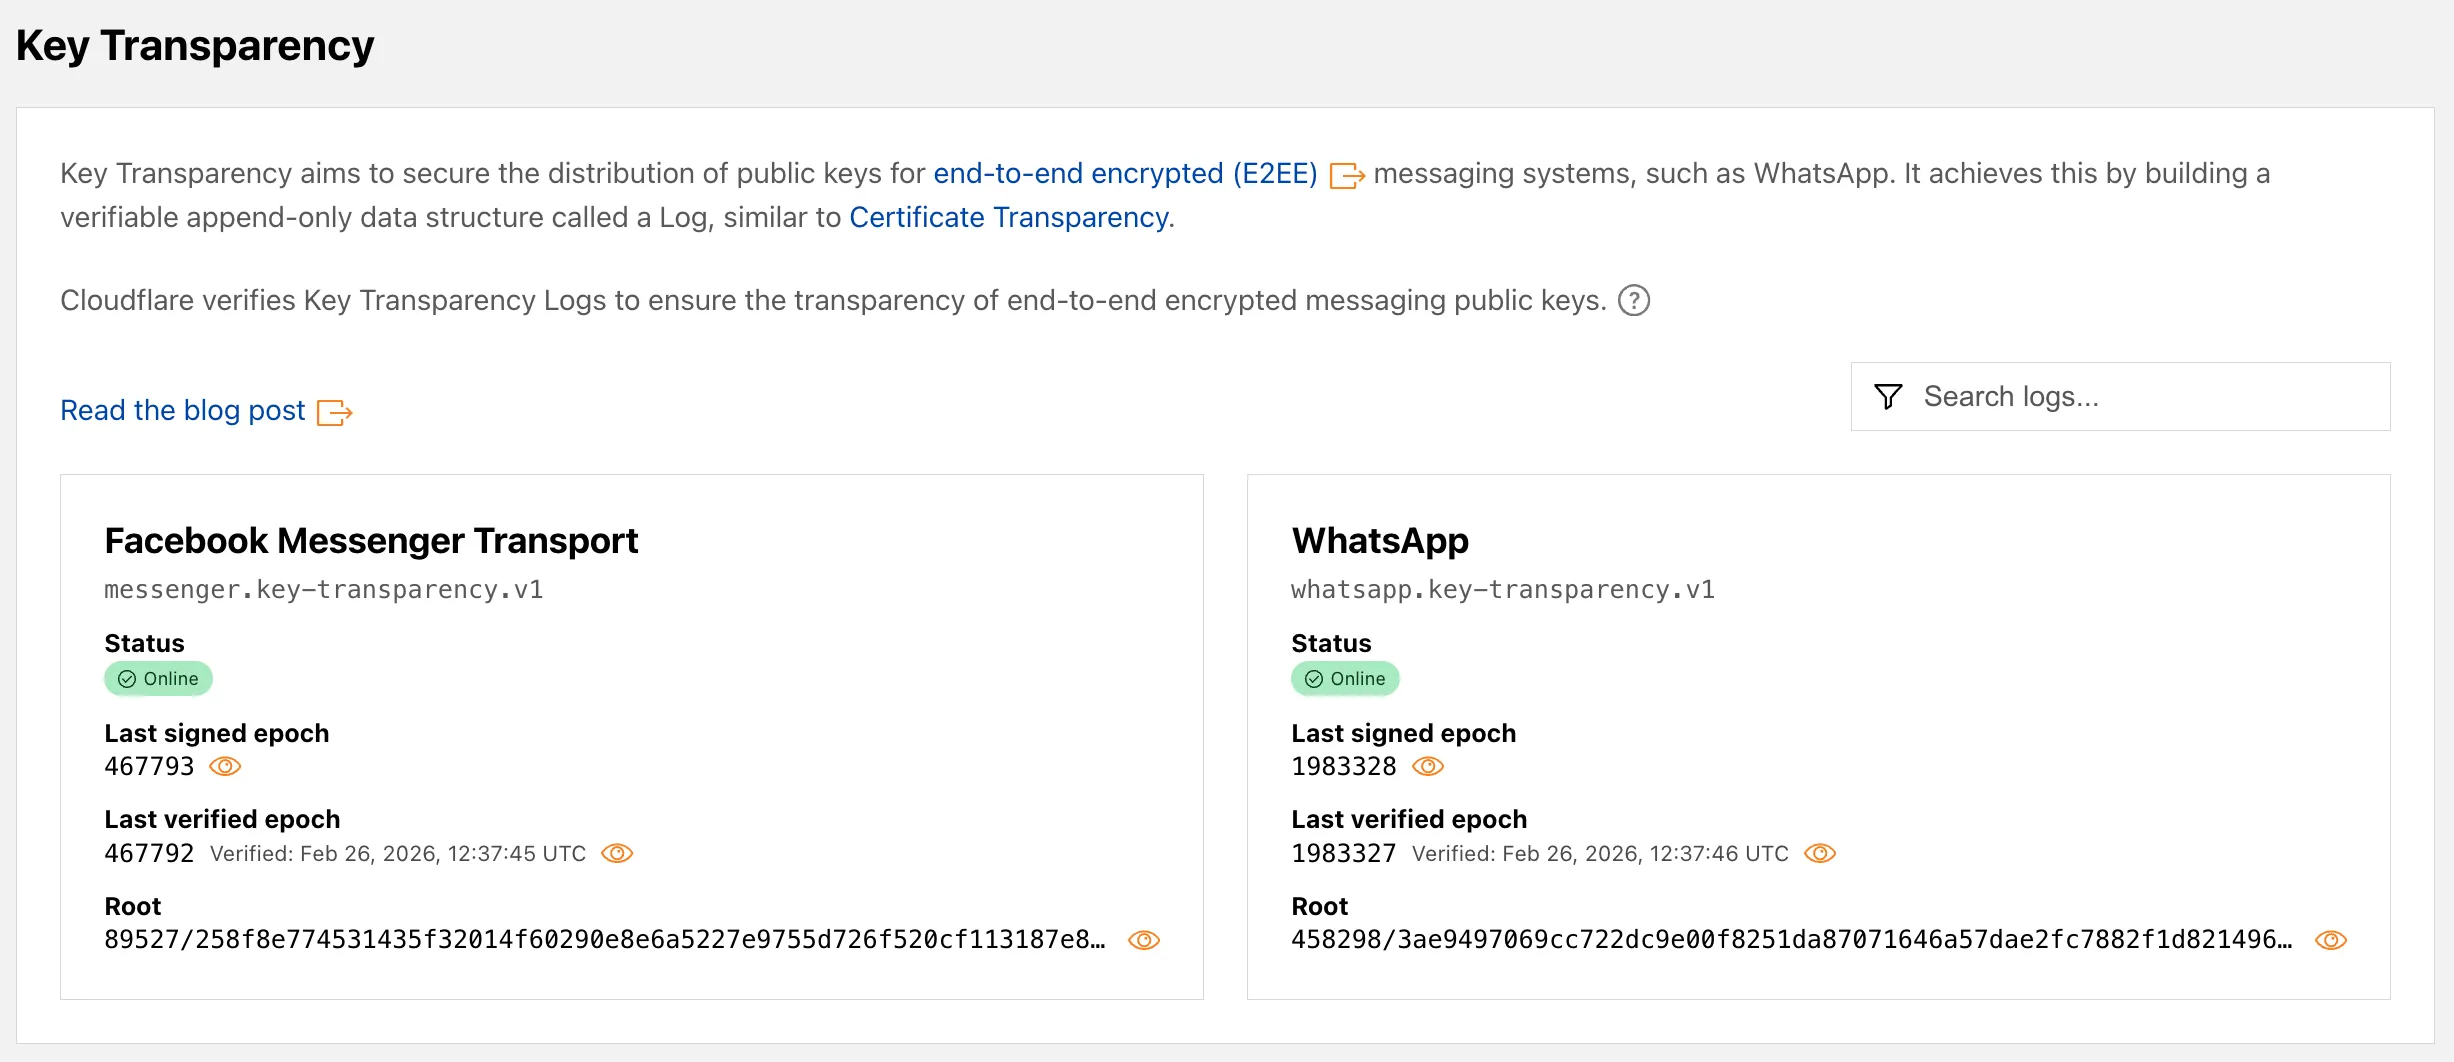
Task: Click the eye icon next to WhatsApp's last signed epoch 1983328
Action: click(1428, 766)
